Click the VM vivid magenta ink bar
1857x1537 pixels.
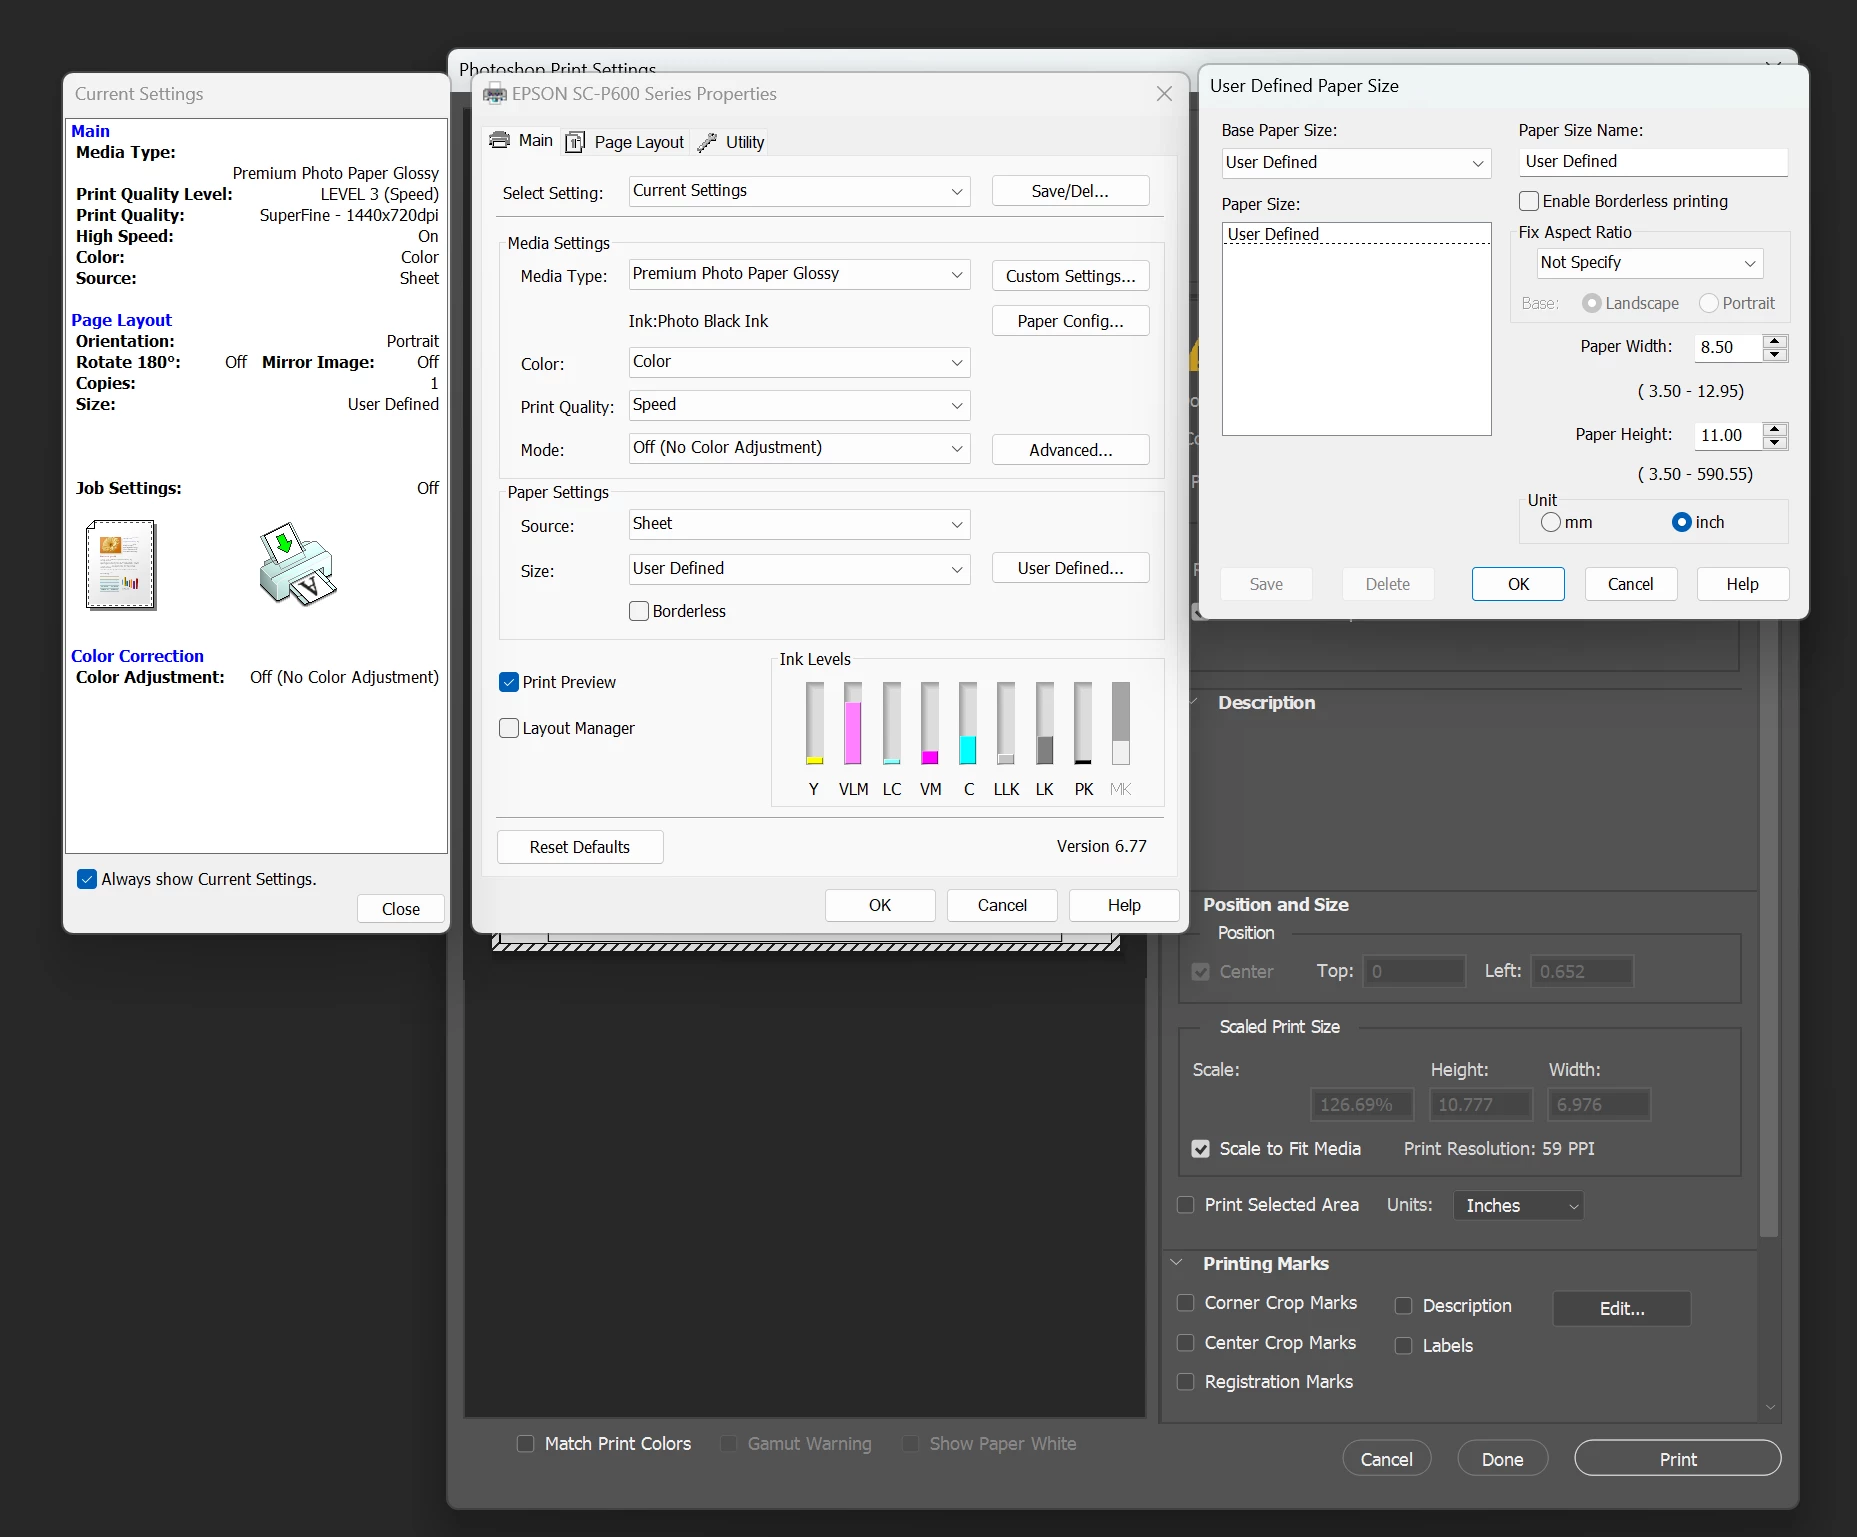coord(930,723)
